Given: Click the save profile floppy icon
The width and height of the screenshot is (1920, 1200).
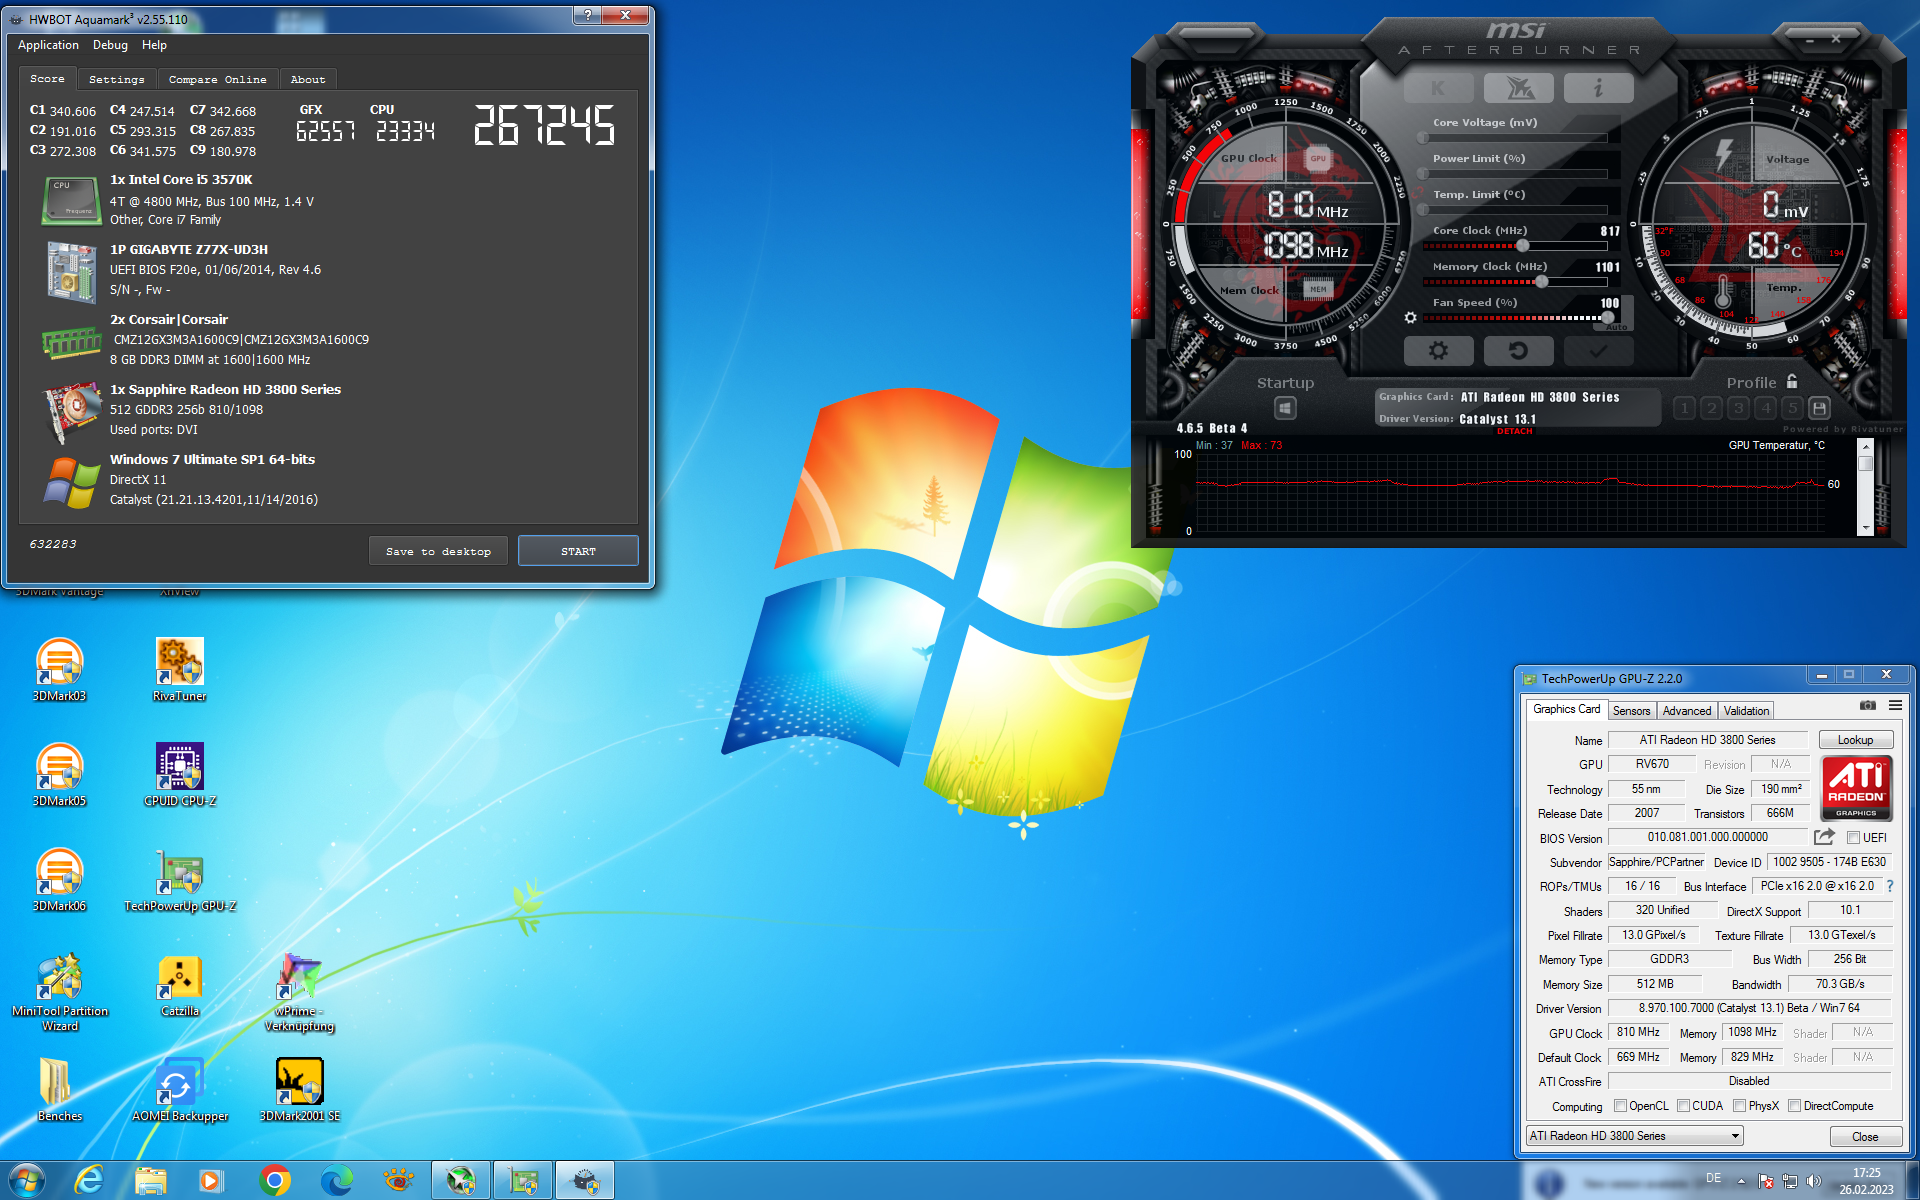Looking at the screenshot, I should click(x=1819, y=408).
